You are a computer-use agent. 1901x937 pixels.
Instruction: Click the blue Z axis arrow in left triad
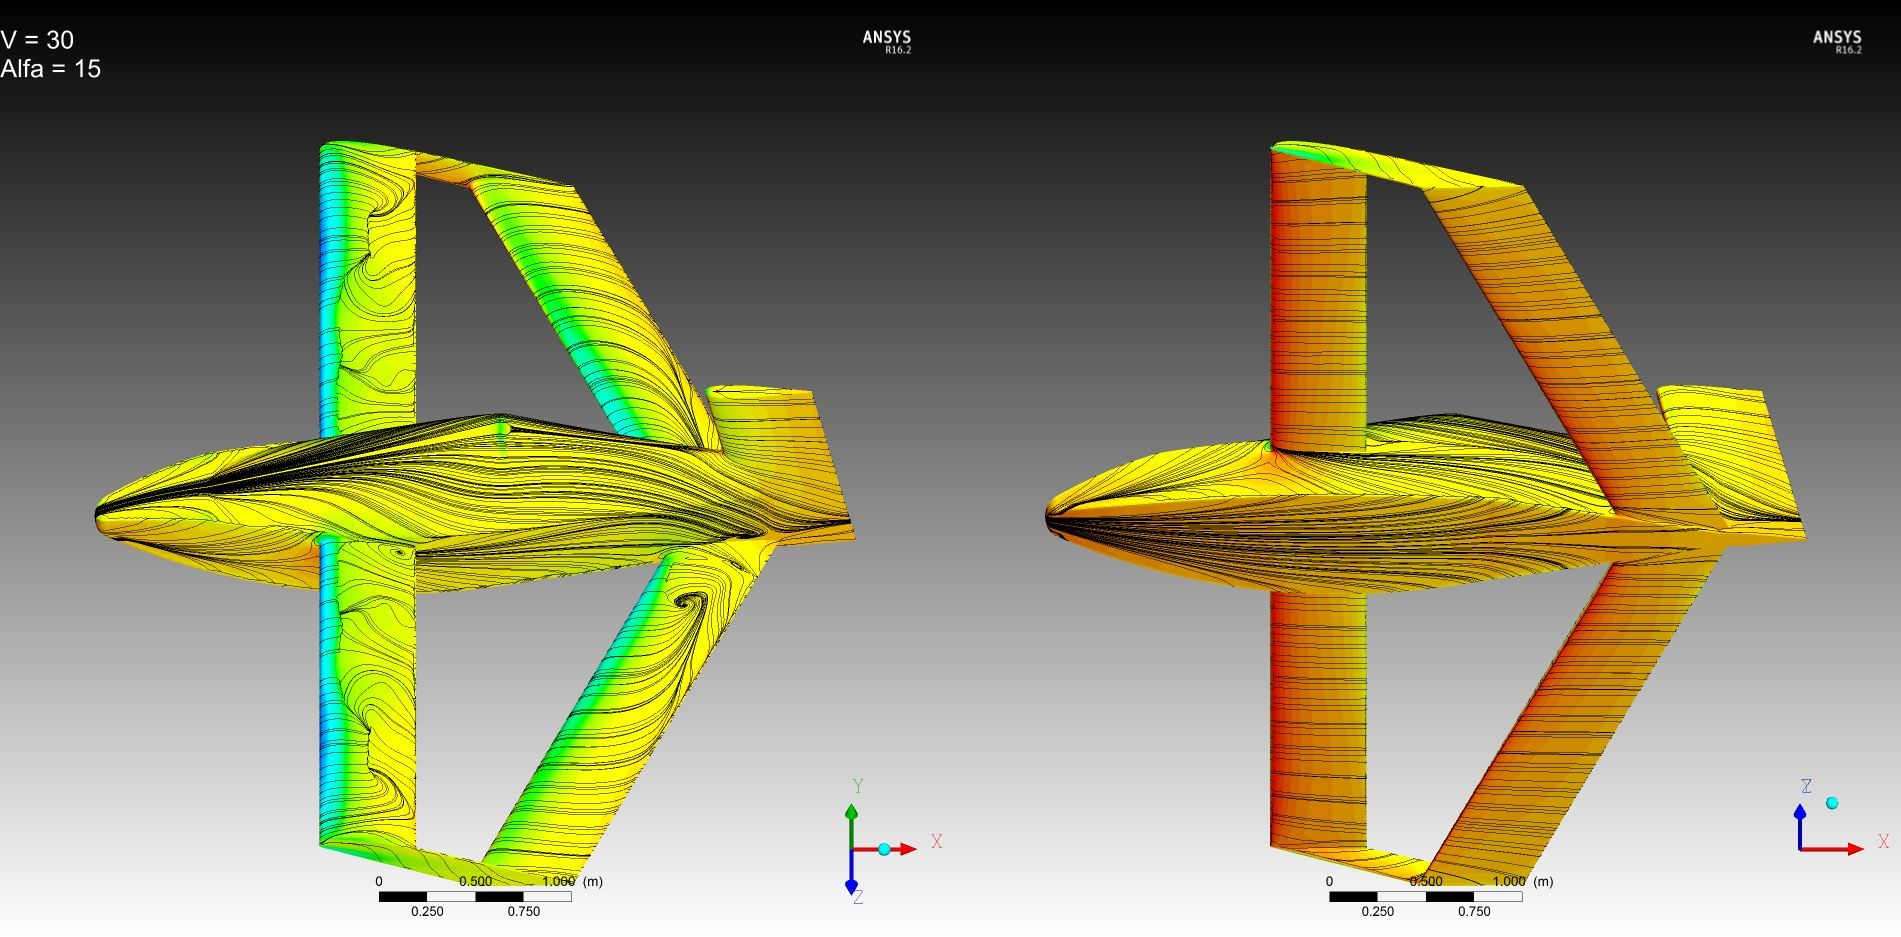tap(851, 882)
